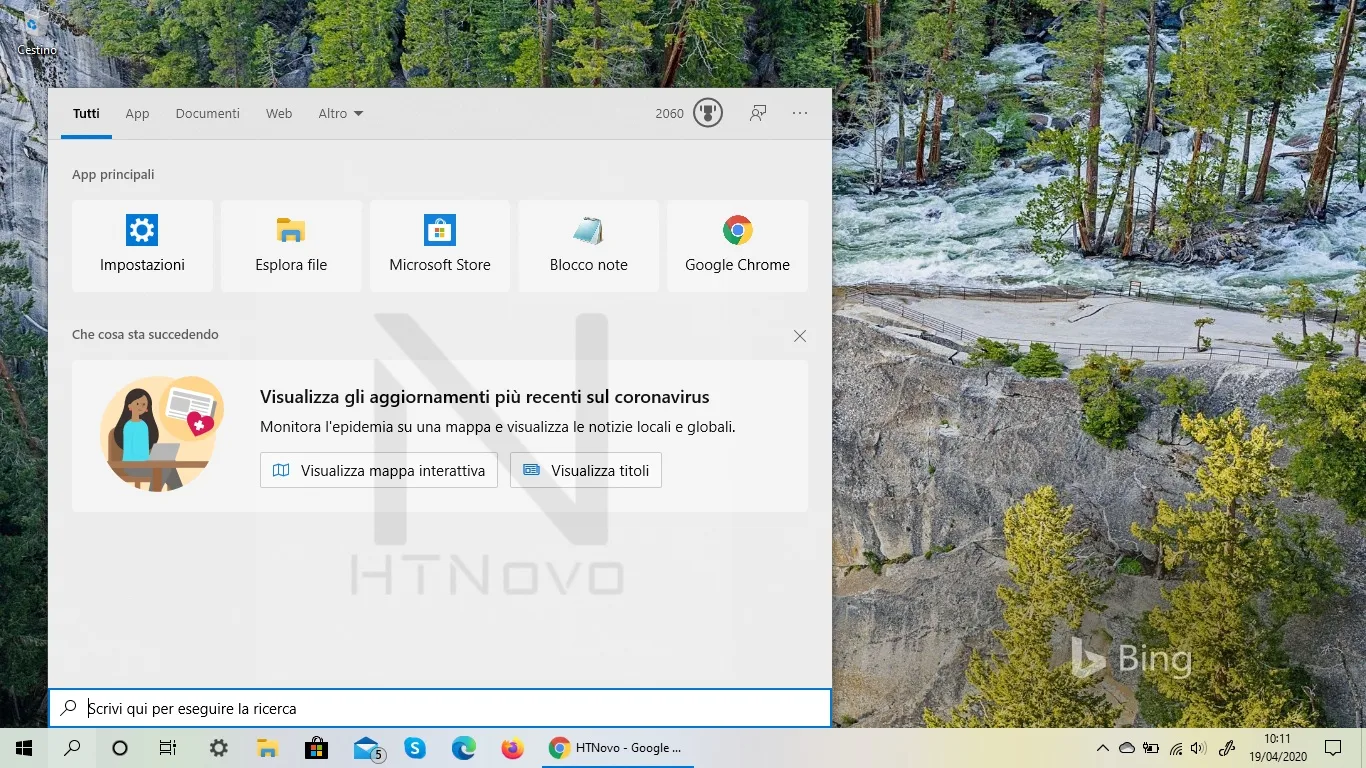1366x768 pixels.
Task: Click the battery status tray icon
Action: point(1151,748)
